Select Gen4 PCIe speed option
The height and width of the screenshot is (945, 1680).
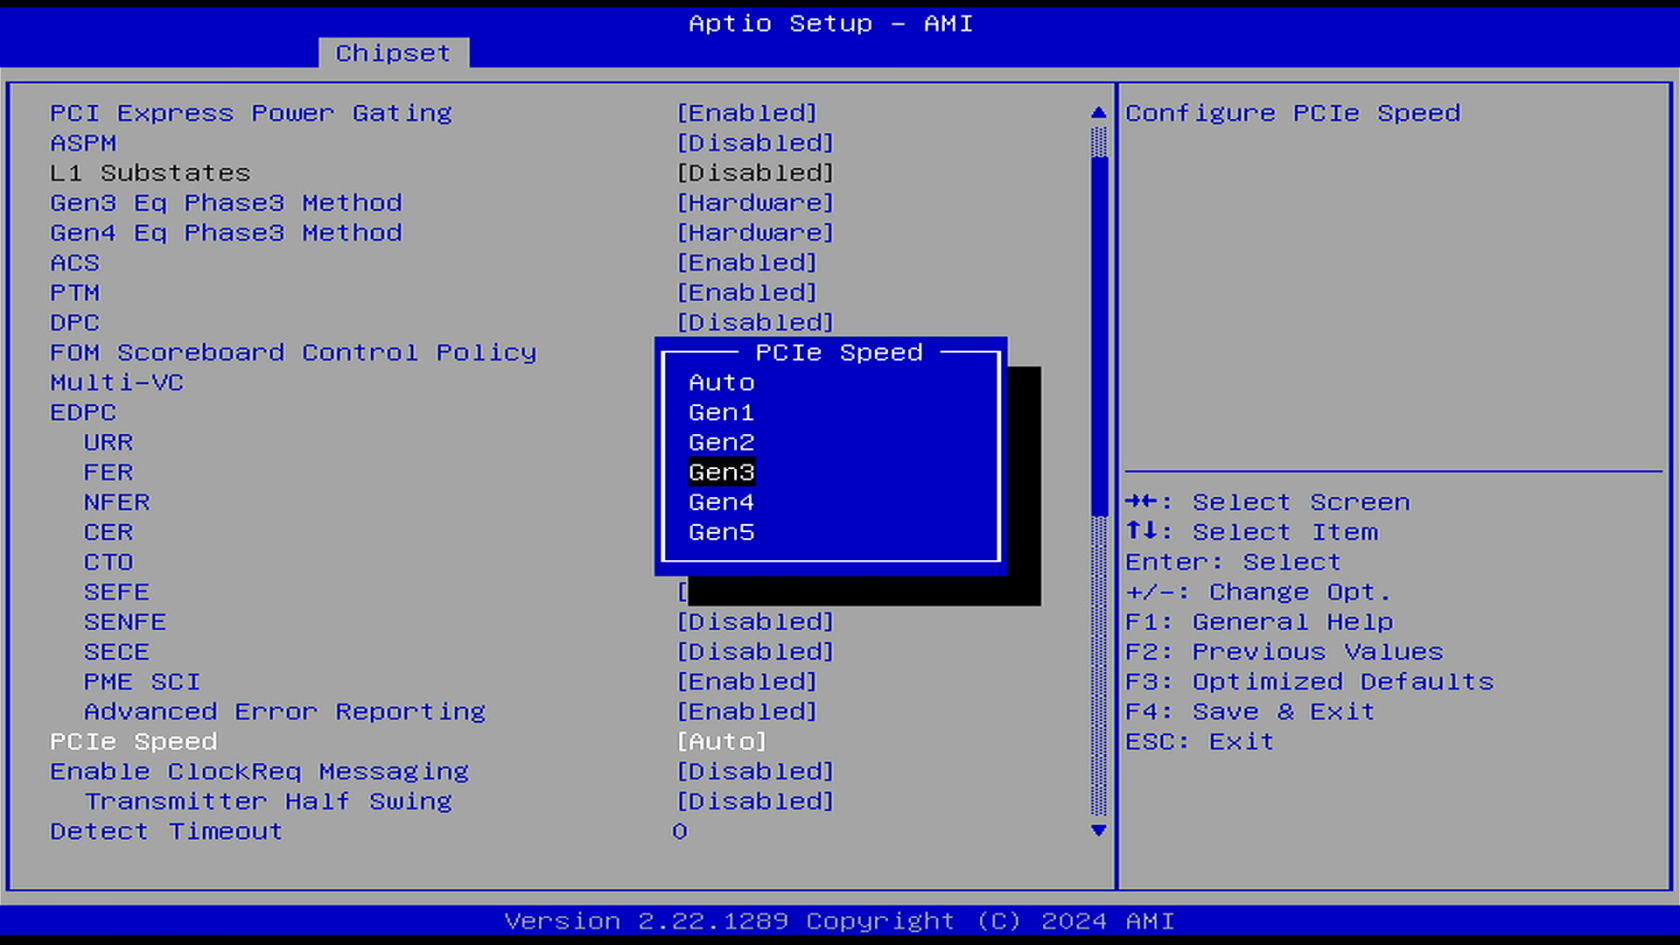(721, 502)
